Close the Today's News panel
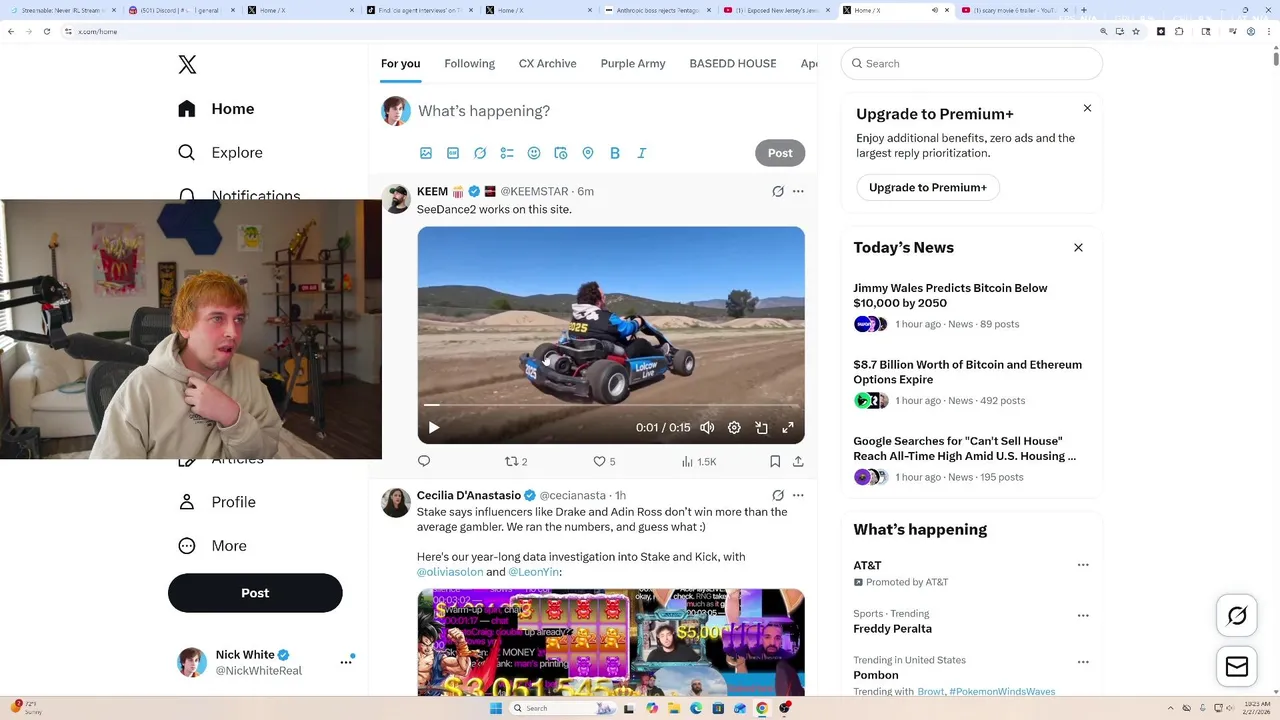 tap(1078, 247)
